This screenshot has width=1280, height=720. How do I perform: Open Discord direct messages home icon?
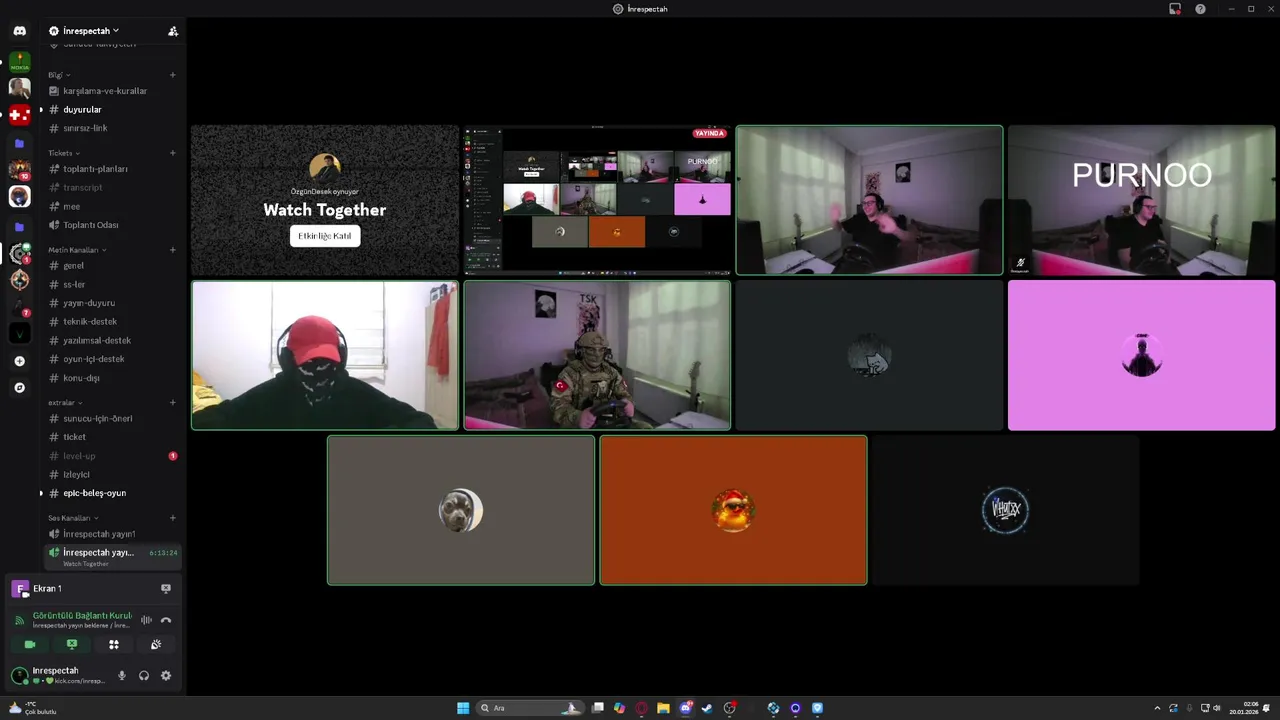(x=19, y=31)
